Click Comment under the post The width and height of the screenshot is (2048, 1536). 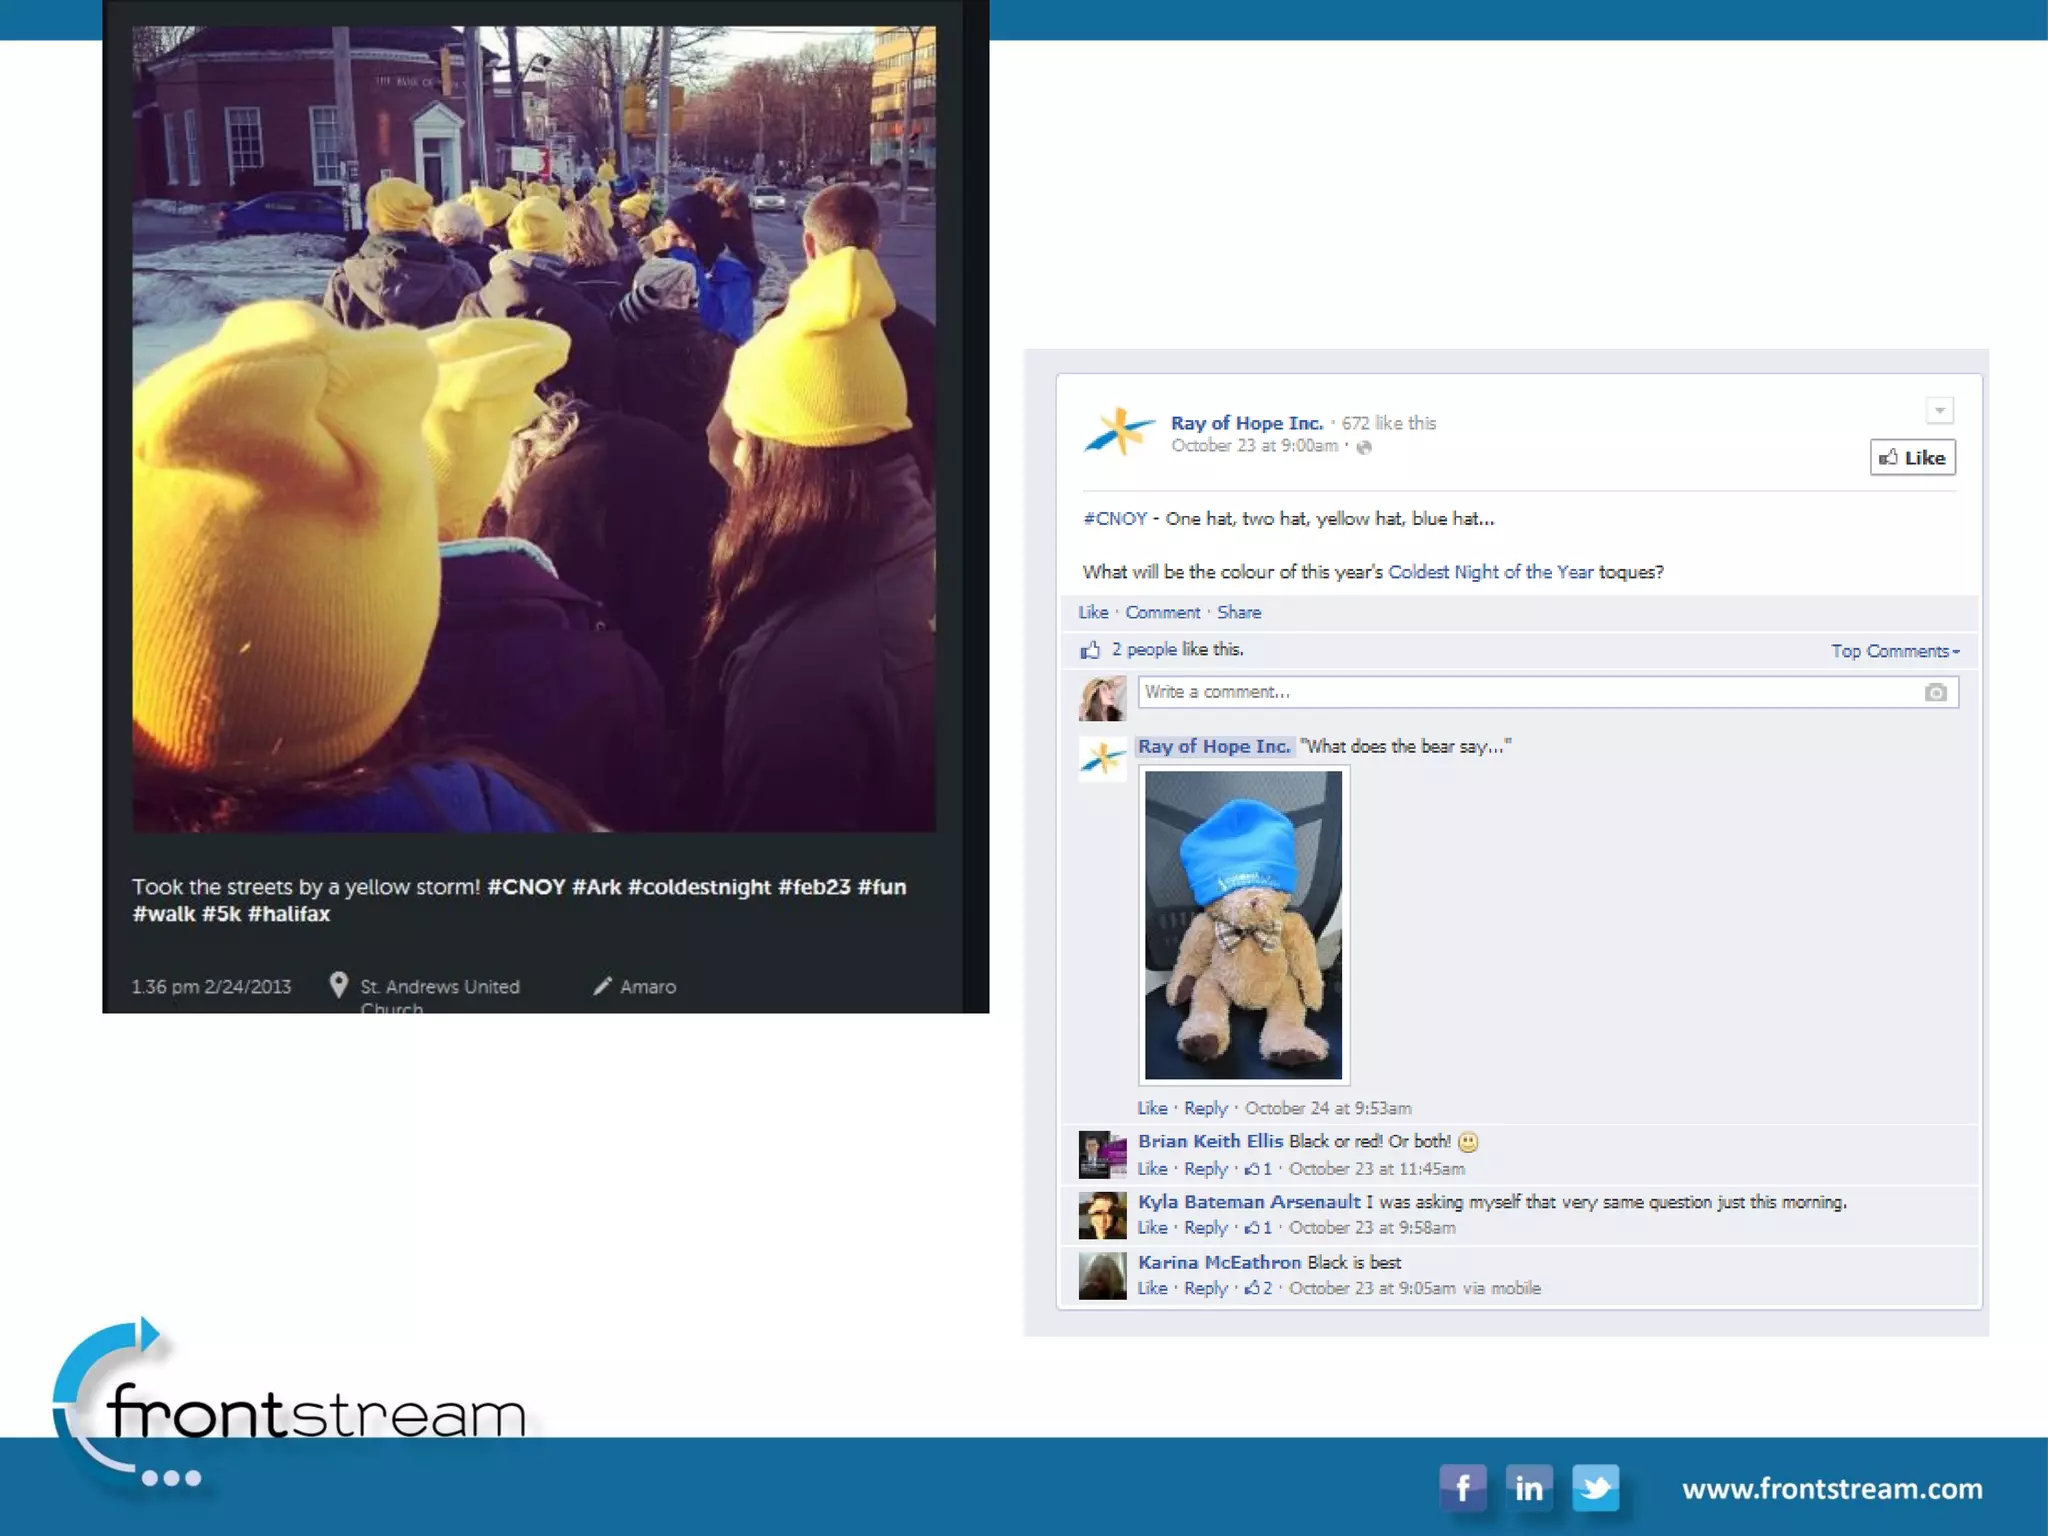click(x=1162, y=612)
